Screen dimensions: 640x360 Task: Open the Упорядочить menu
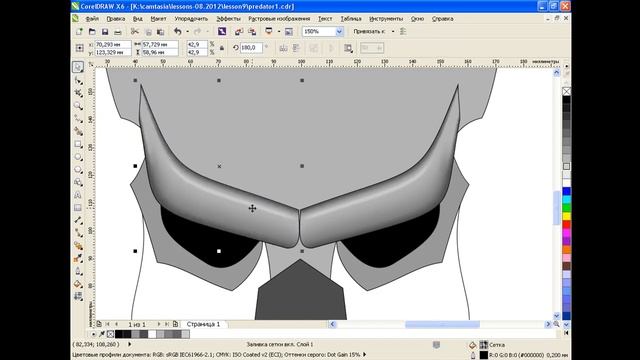pos(191,19)
